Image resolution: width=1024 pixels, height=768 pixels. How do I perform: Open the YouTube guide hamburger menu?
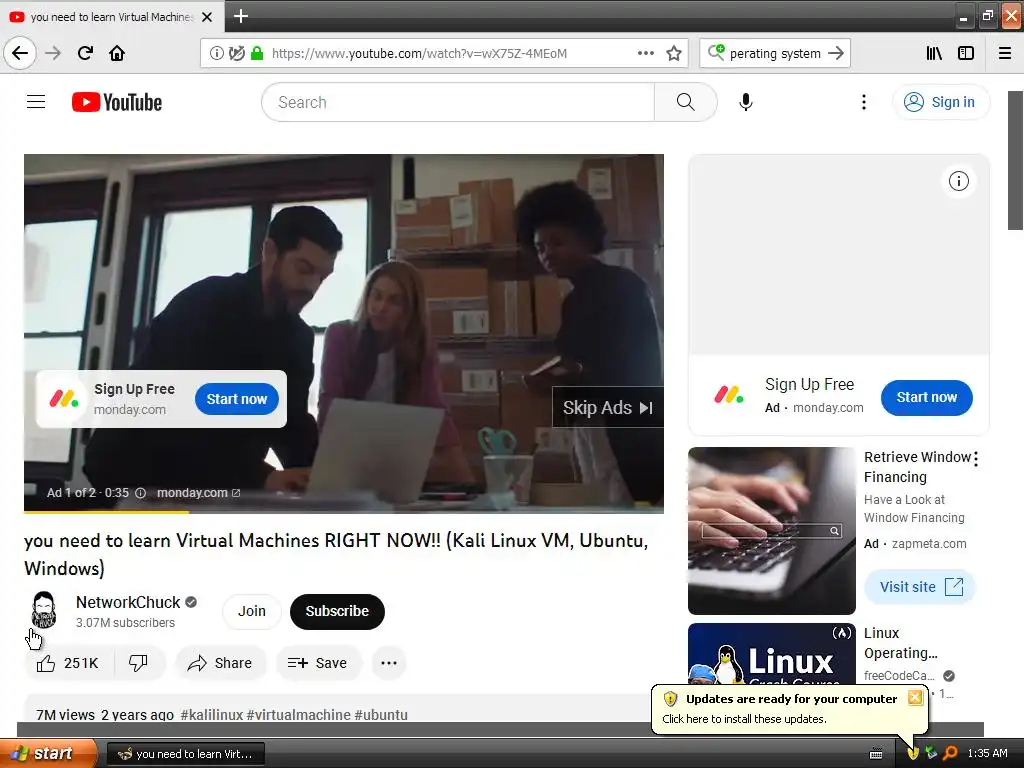pyautogui.click(x=36, y=102)
